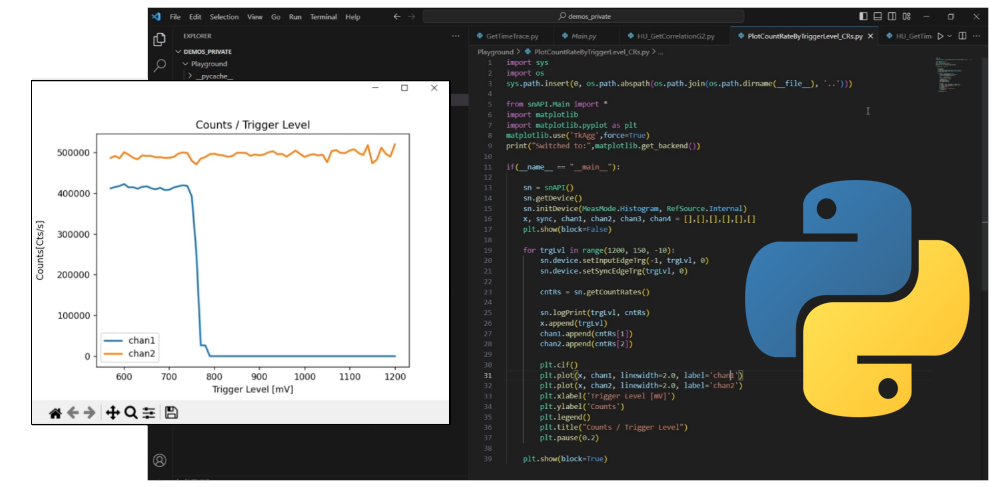Click the 'cntRs = sn.getCountRates()' line

point(595,293)
